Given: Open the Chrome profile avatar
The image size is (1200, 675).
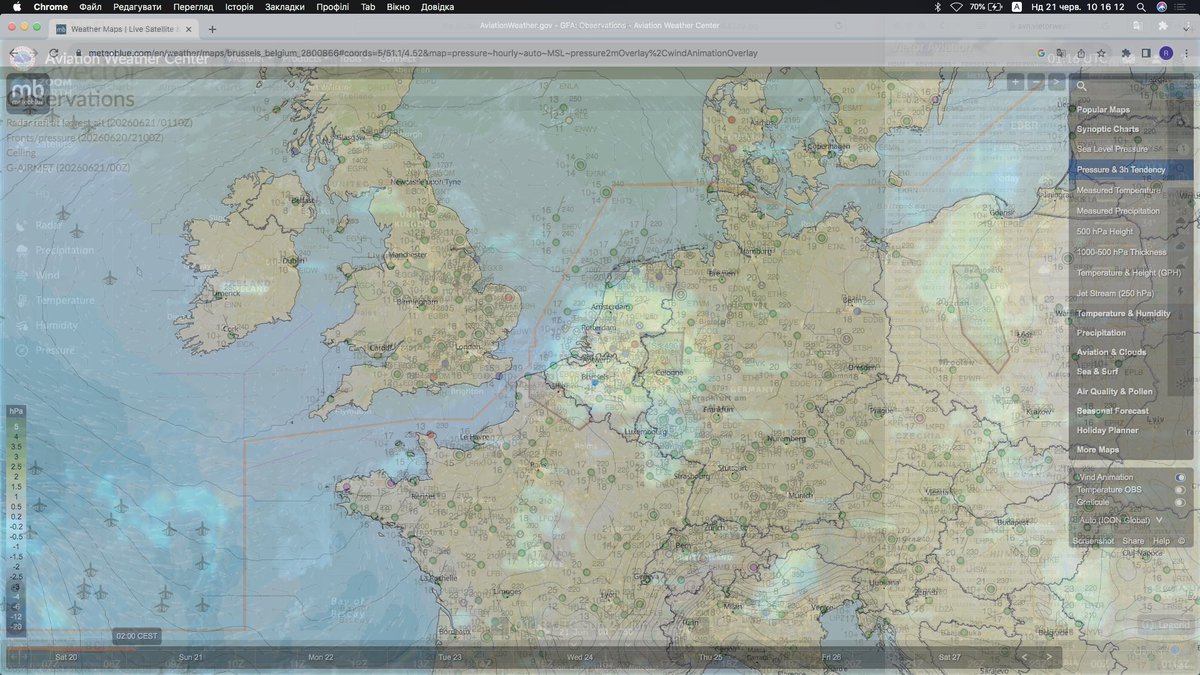Looking at the screenshot, I should pos(1166,53).
